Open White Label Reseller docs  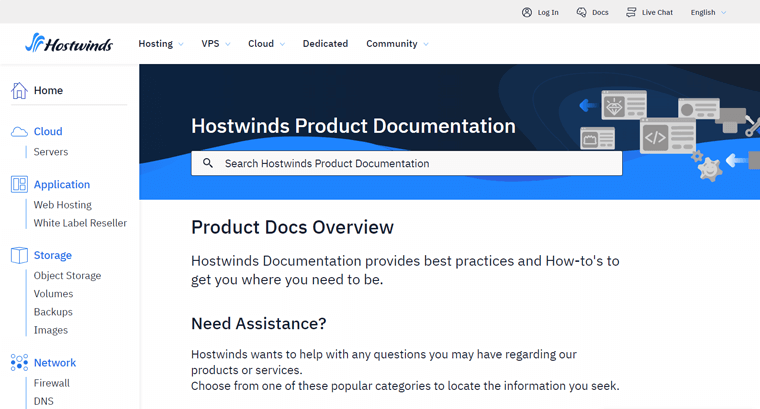[80, 223]
